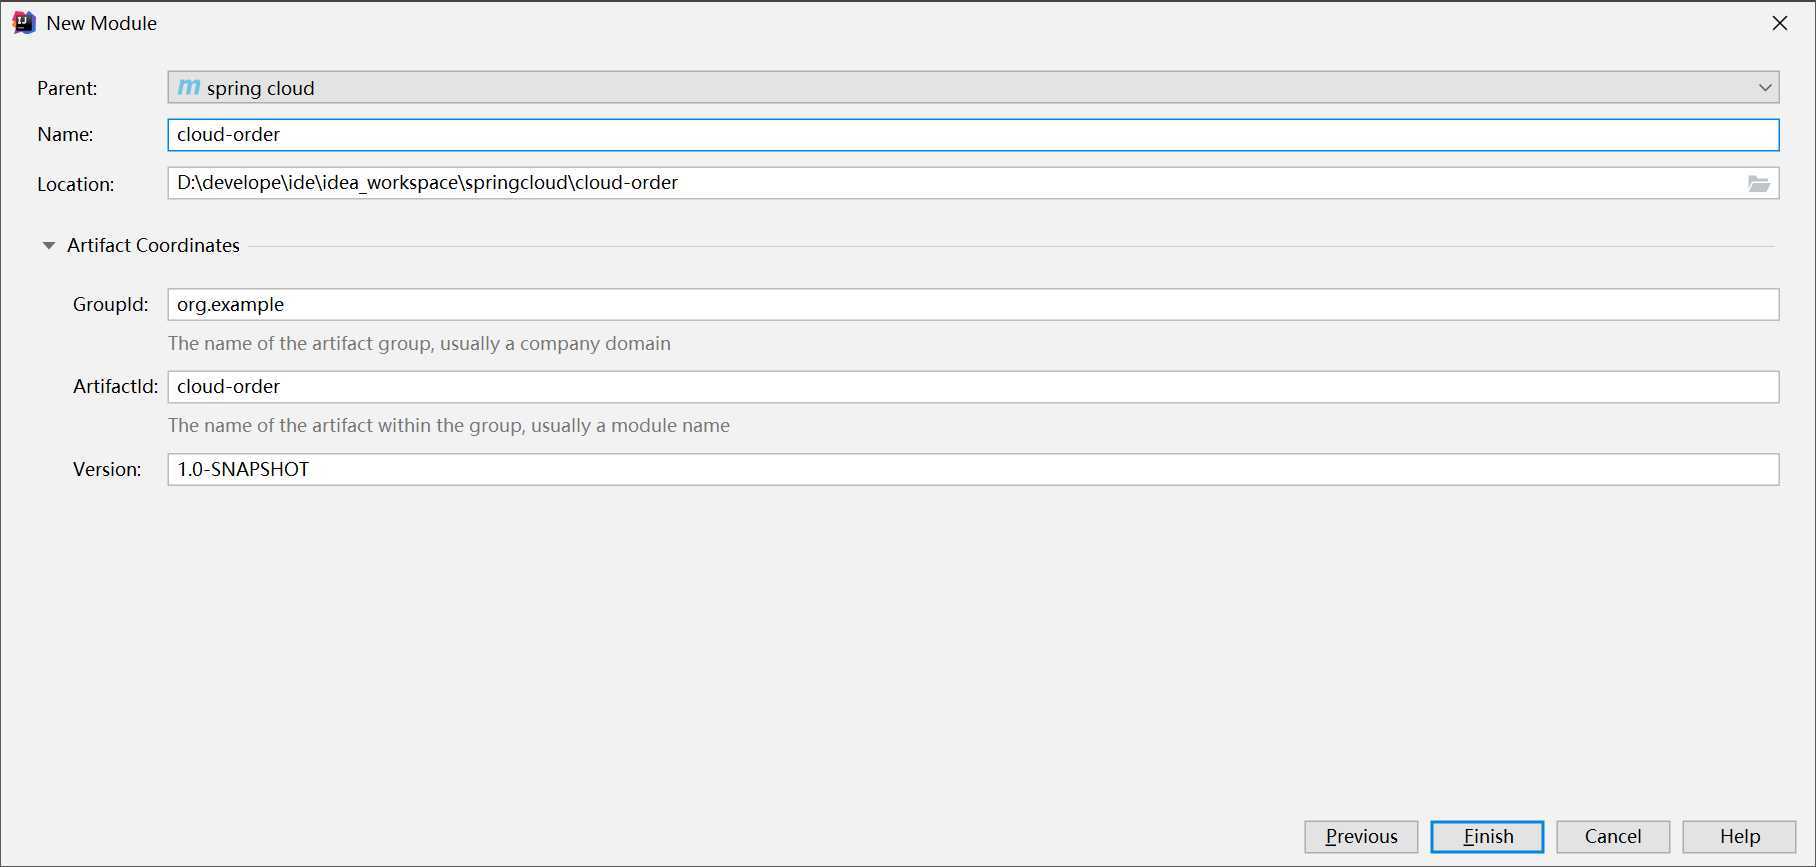Click the GroupId label
Image resolution: width=1816 pixels, height=867 pixels.
pos(110,305)
